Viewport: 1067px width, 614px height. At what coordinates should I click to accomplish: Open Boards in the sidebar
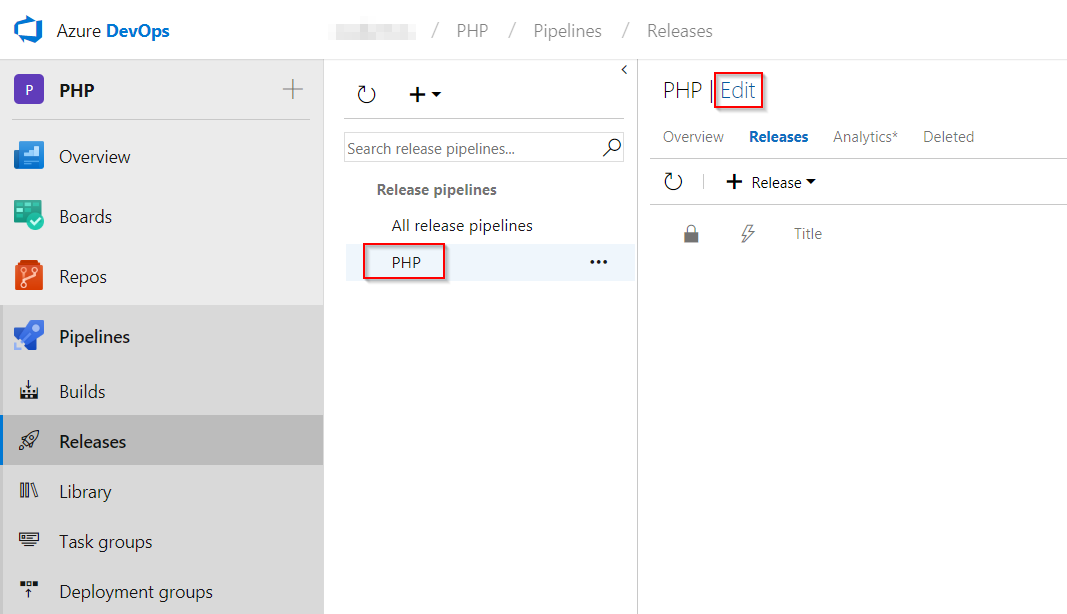coord(86,216)
